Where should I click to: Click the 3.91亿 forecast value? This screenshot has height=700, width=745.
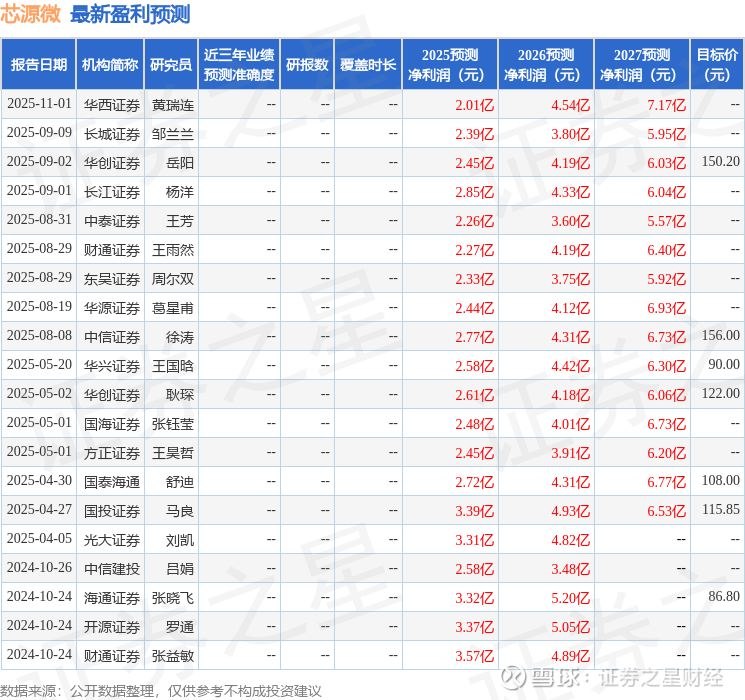[570, 453]
